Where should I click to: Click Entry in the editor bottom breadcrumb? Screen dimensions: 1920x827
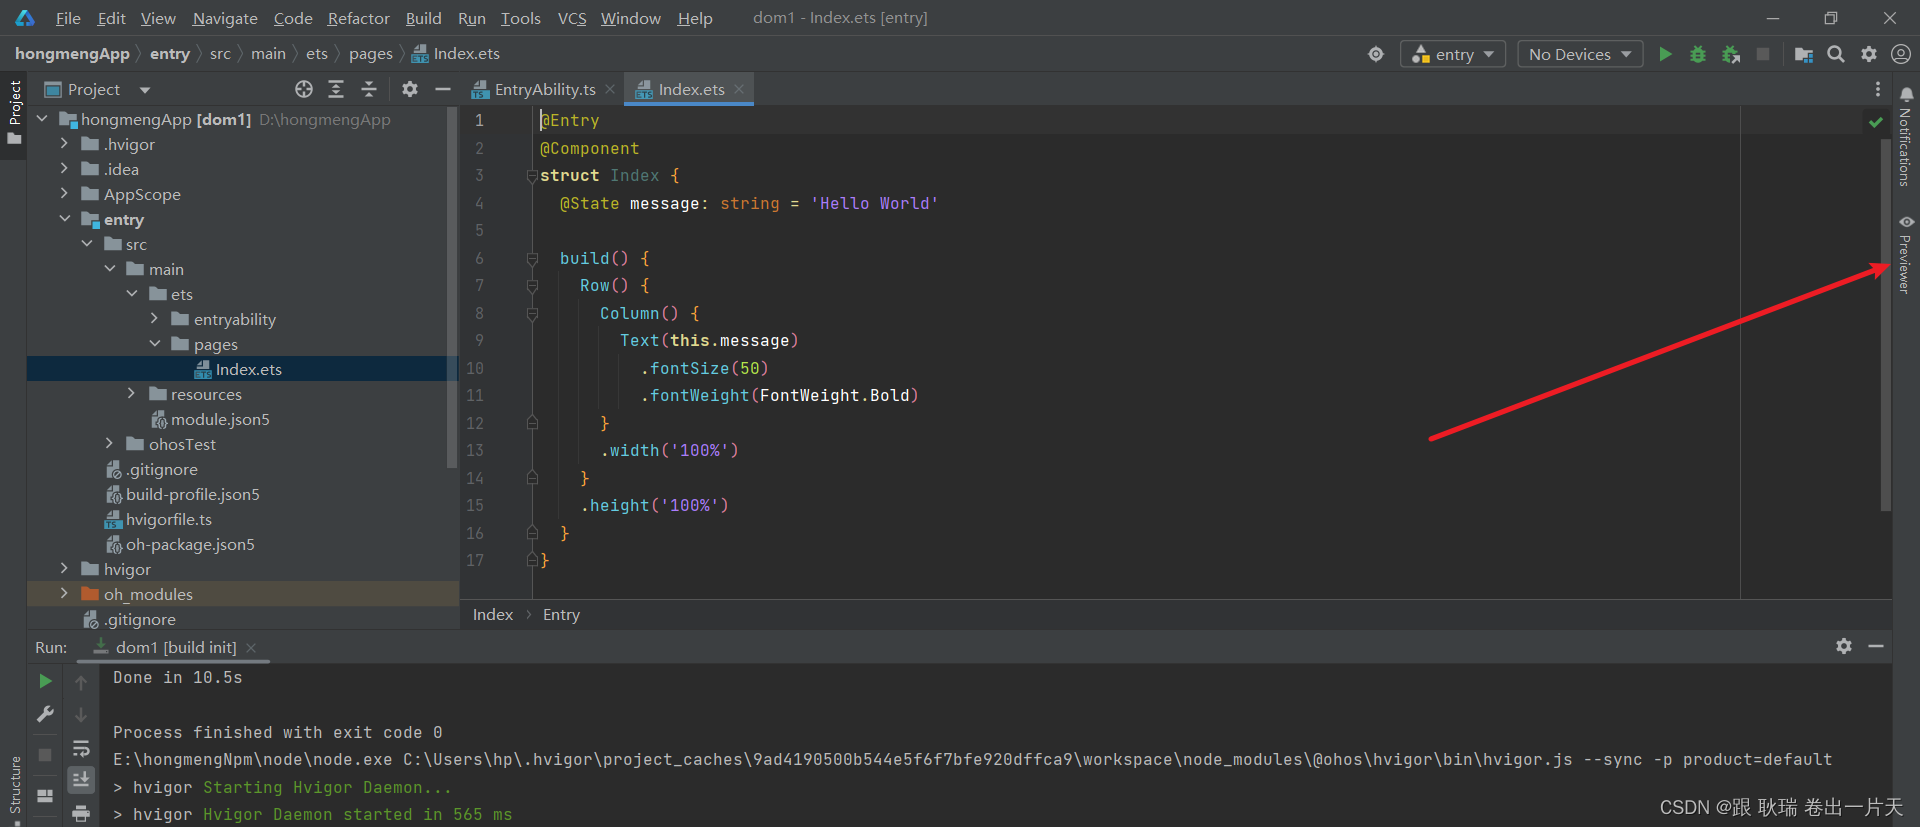[561, 615]
